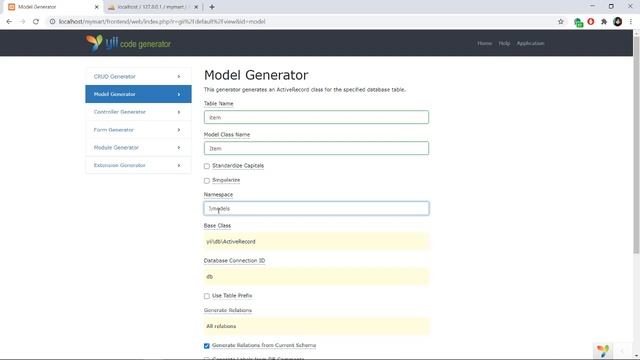Open a new browser tab with plus

[x=211, y=7]
